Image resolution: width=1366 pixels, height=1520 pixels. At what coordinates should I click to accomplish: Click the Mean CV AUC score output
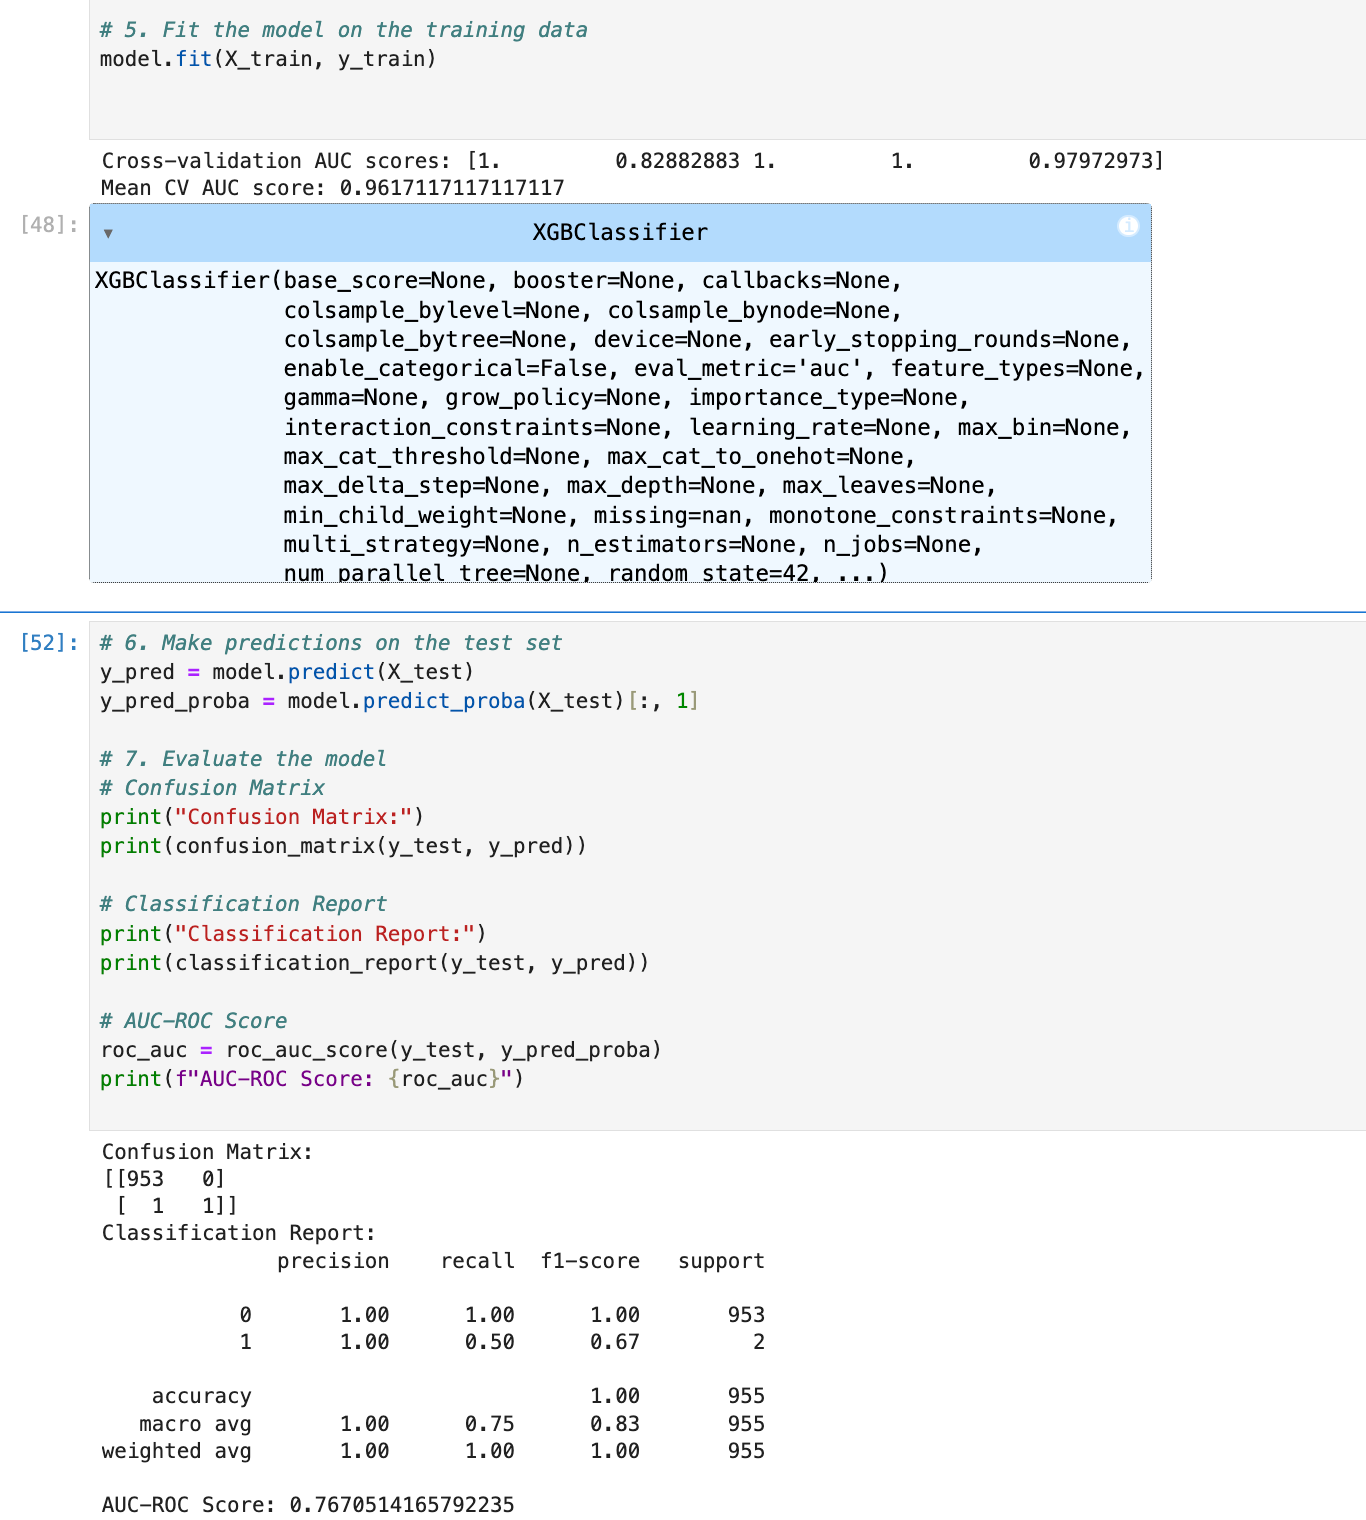(x=332, y=188)
